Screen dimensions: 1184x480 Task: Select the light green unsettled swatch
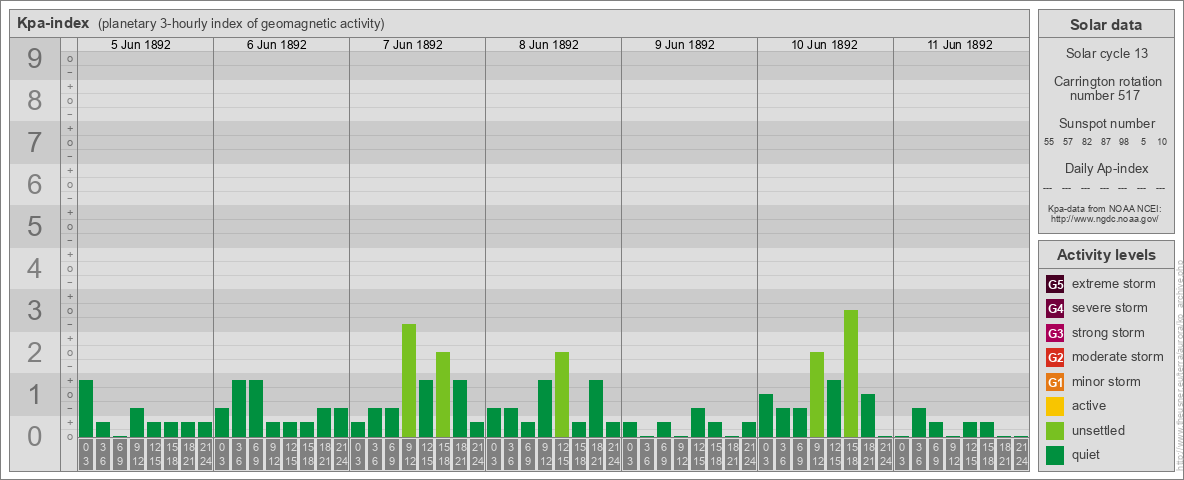point(1055,430)
